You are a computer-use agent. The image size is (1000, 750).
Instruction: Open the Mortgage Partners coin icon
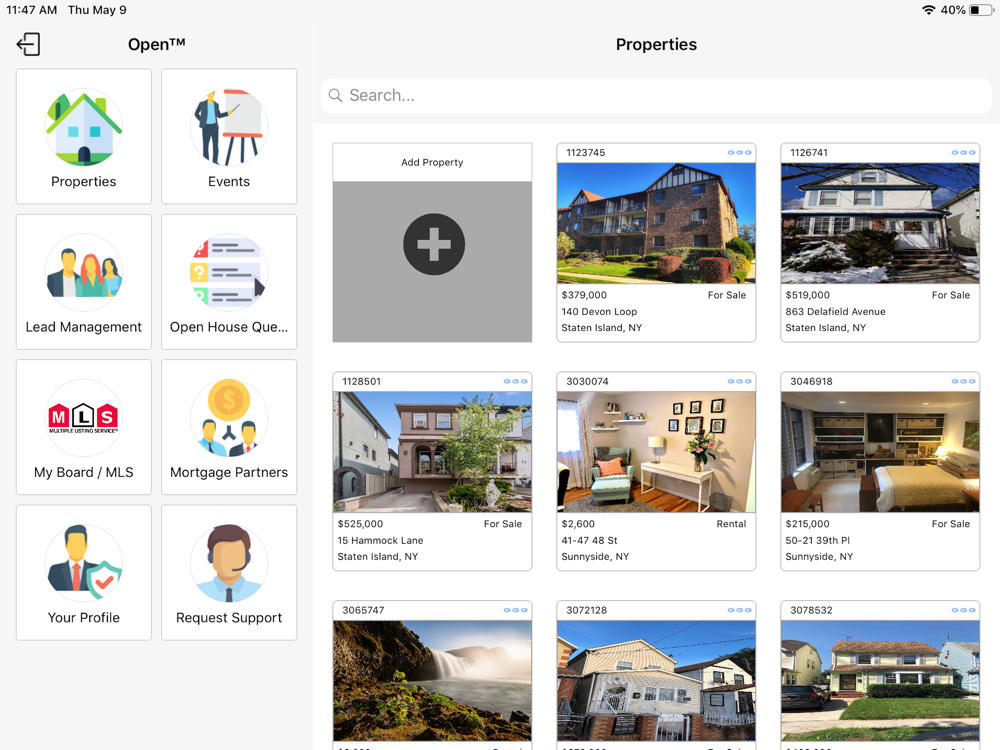pyautogui.click(x=229, y=418)
